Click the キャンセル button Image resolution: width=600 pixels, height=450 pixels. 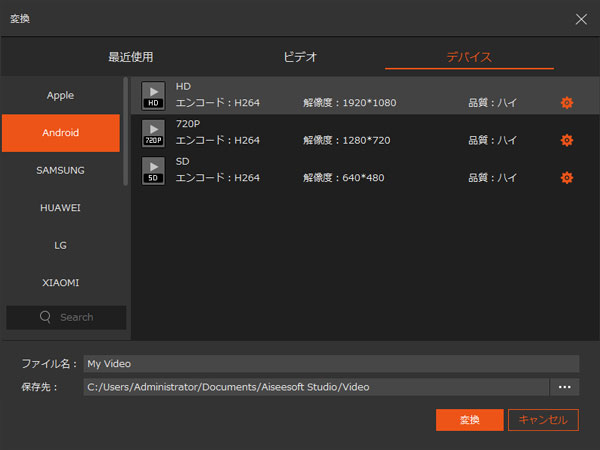click(x=544, y=420)
